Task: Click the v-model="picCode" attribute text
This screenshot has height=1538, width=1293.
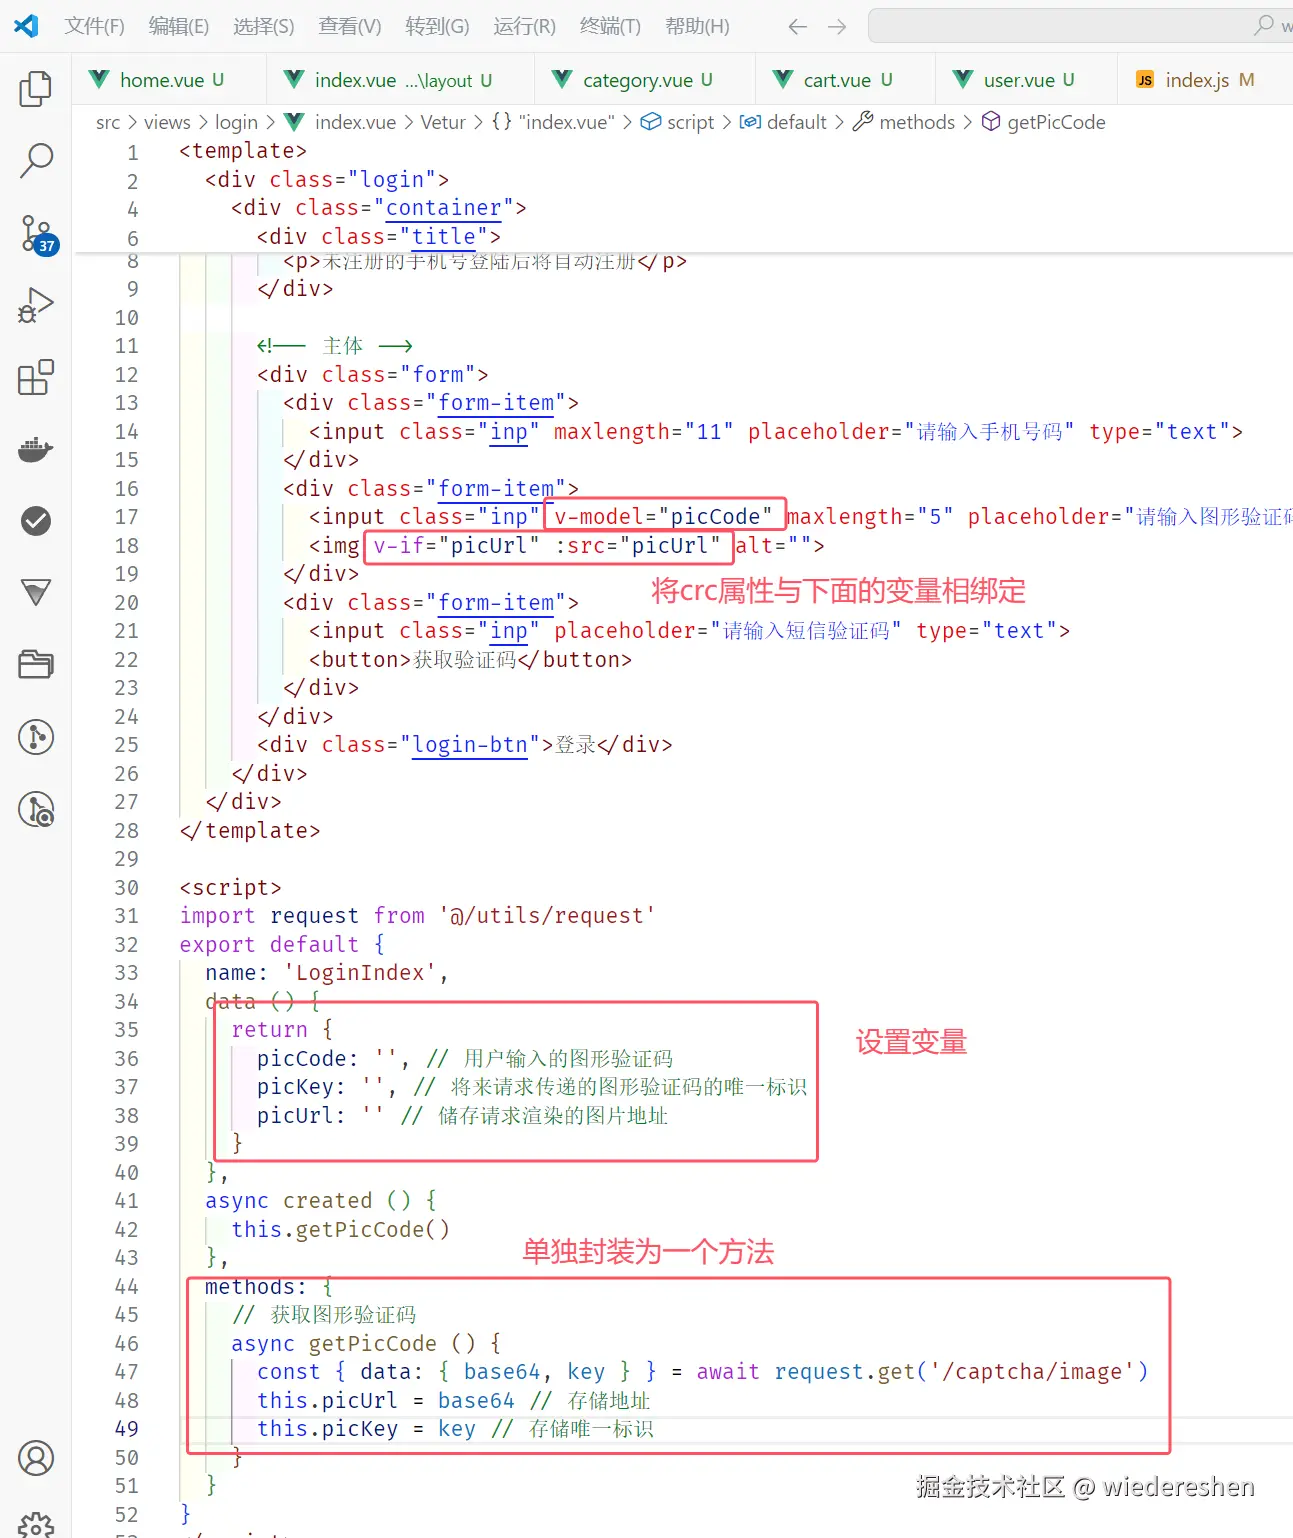Action: tap(663, 517)
